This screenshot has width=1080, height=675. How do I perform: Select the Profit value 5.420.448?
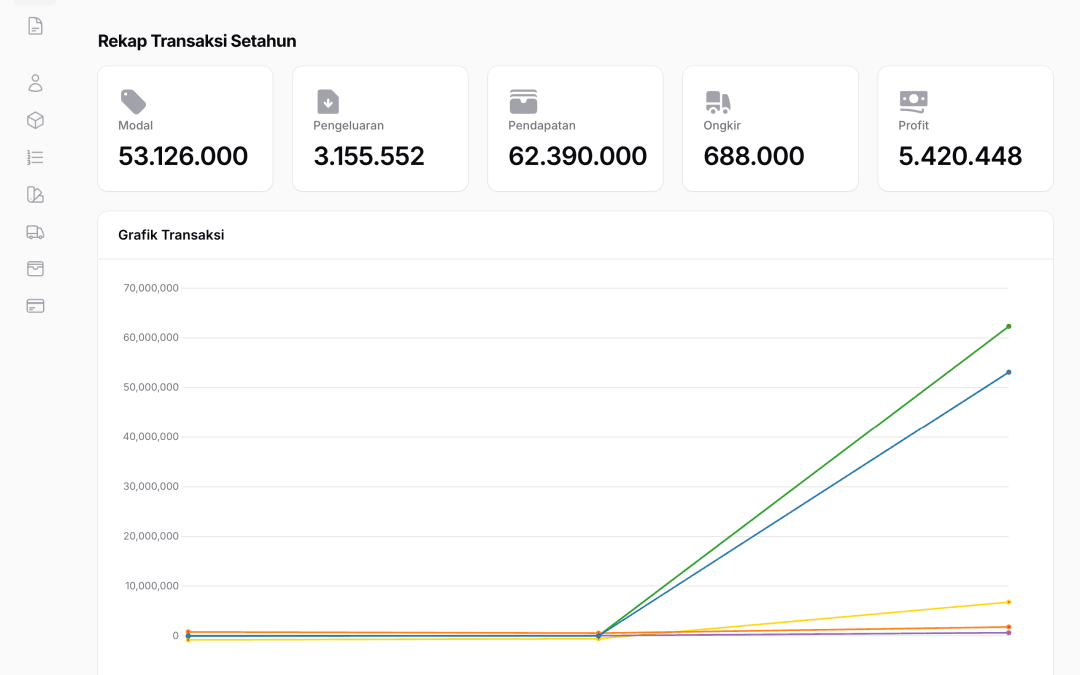coord(960,156)
